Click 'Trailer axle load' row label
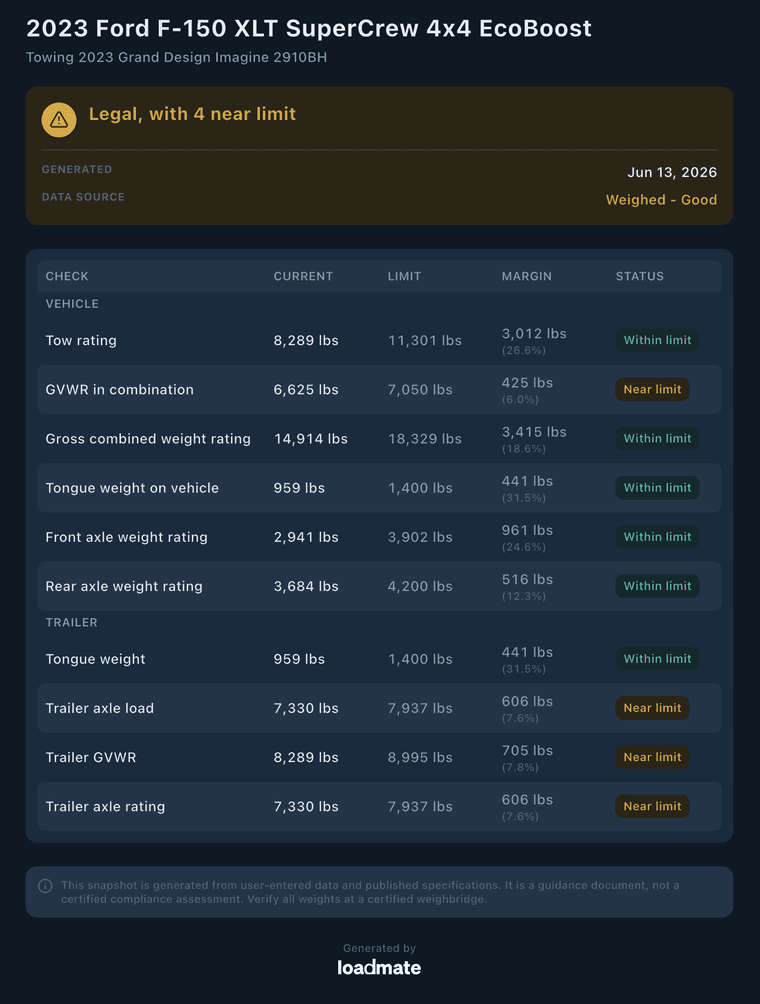 coord(100,708)
